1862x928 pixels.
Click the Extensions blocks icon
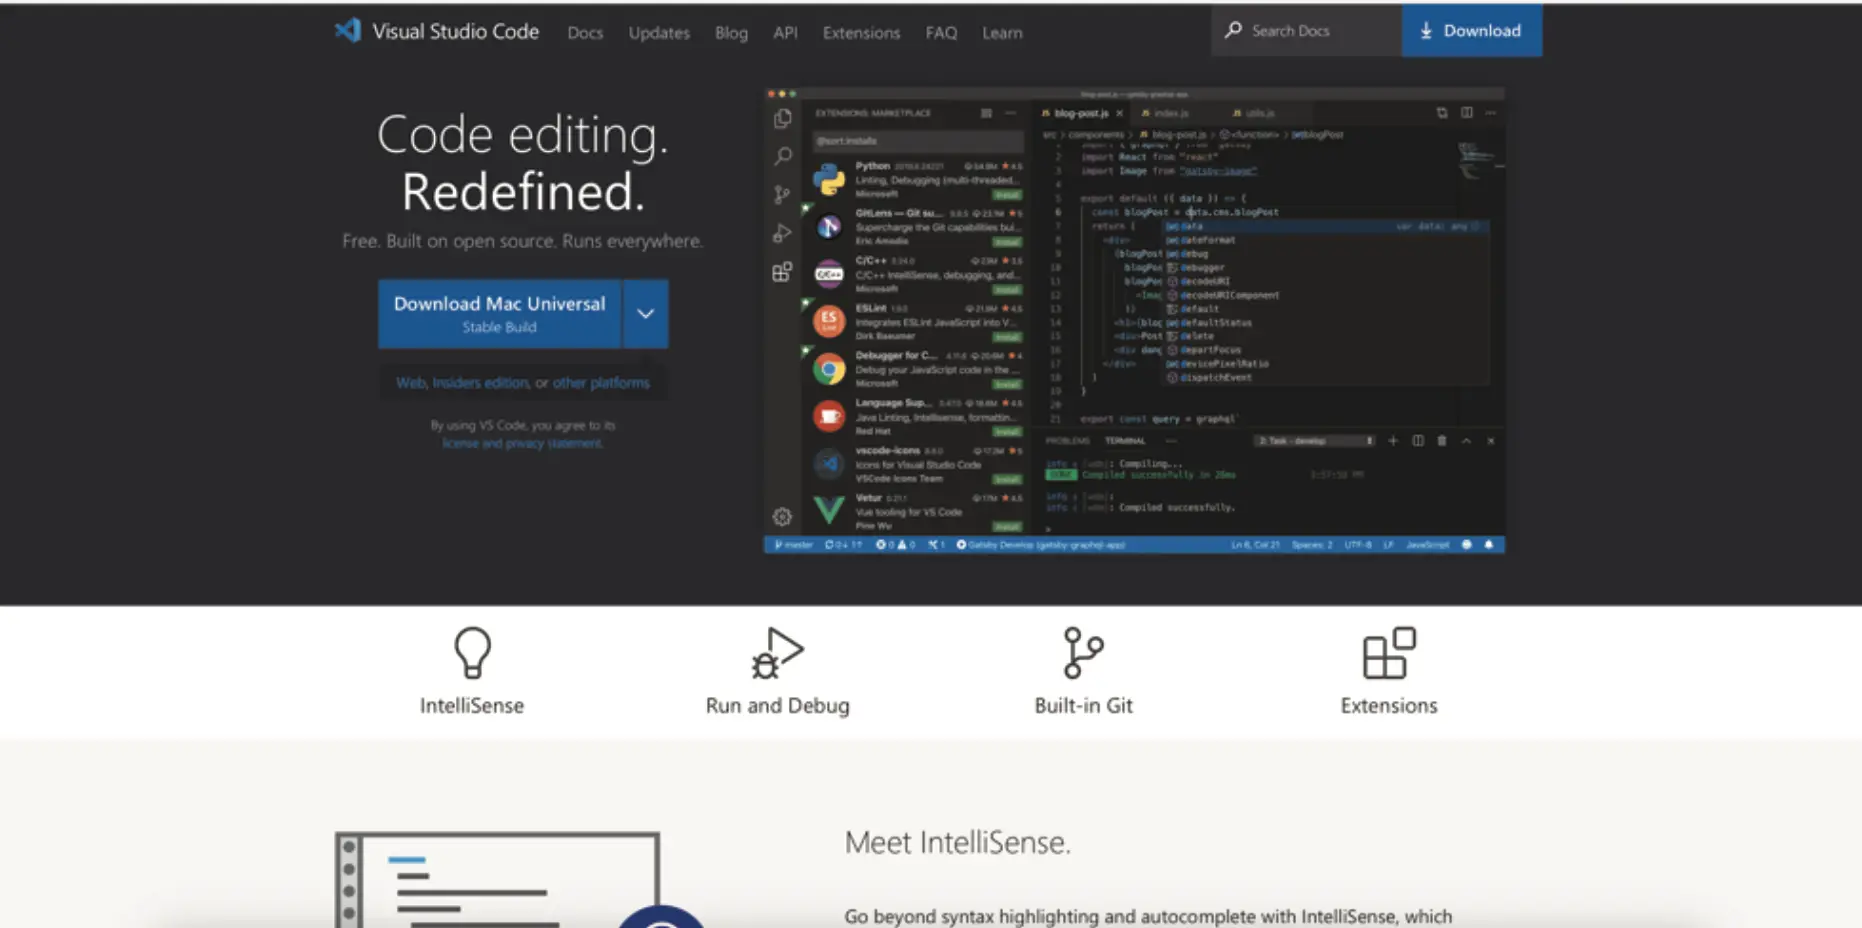[1389, 653]
